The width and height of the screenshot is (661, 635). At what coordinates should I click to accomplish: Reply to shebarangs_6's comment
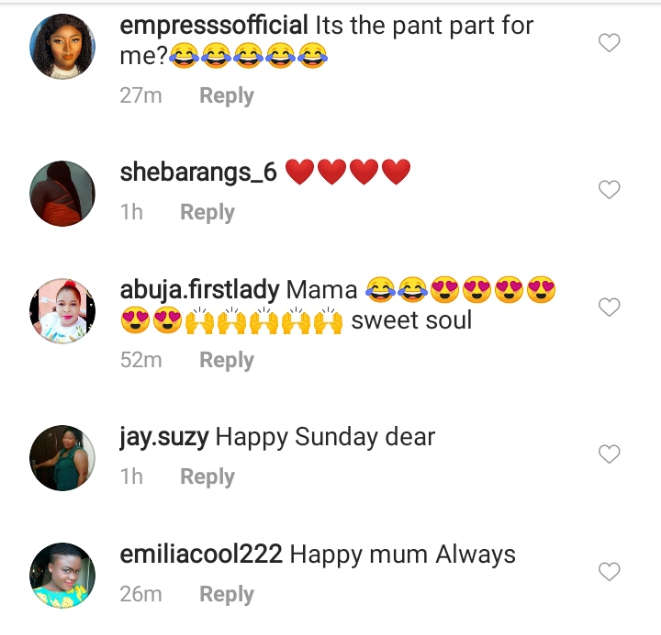(207, 212)
